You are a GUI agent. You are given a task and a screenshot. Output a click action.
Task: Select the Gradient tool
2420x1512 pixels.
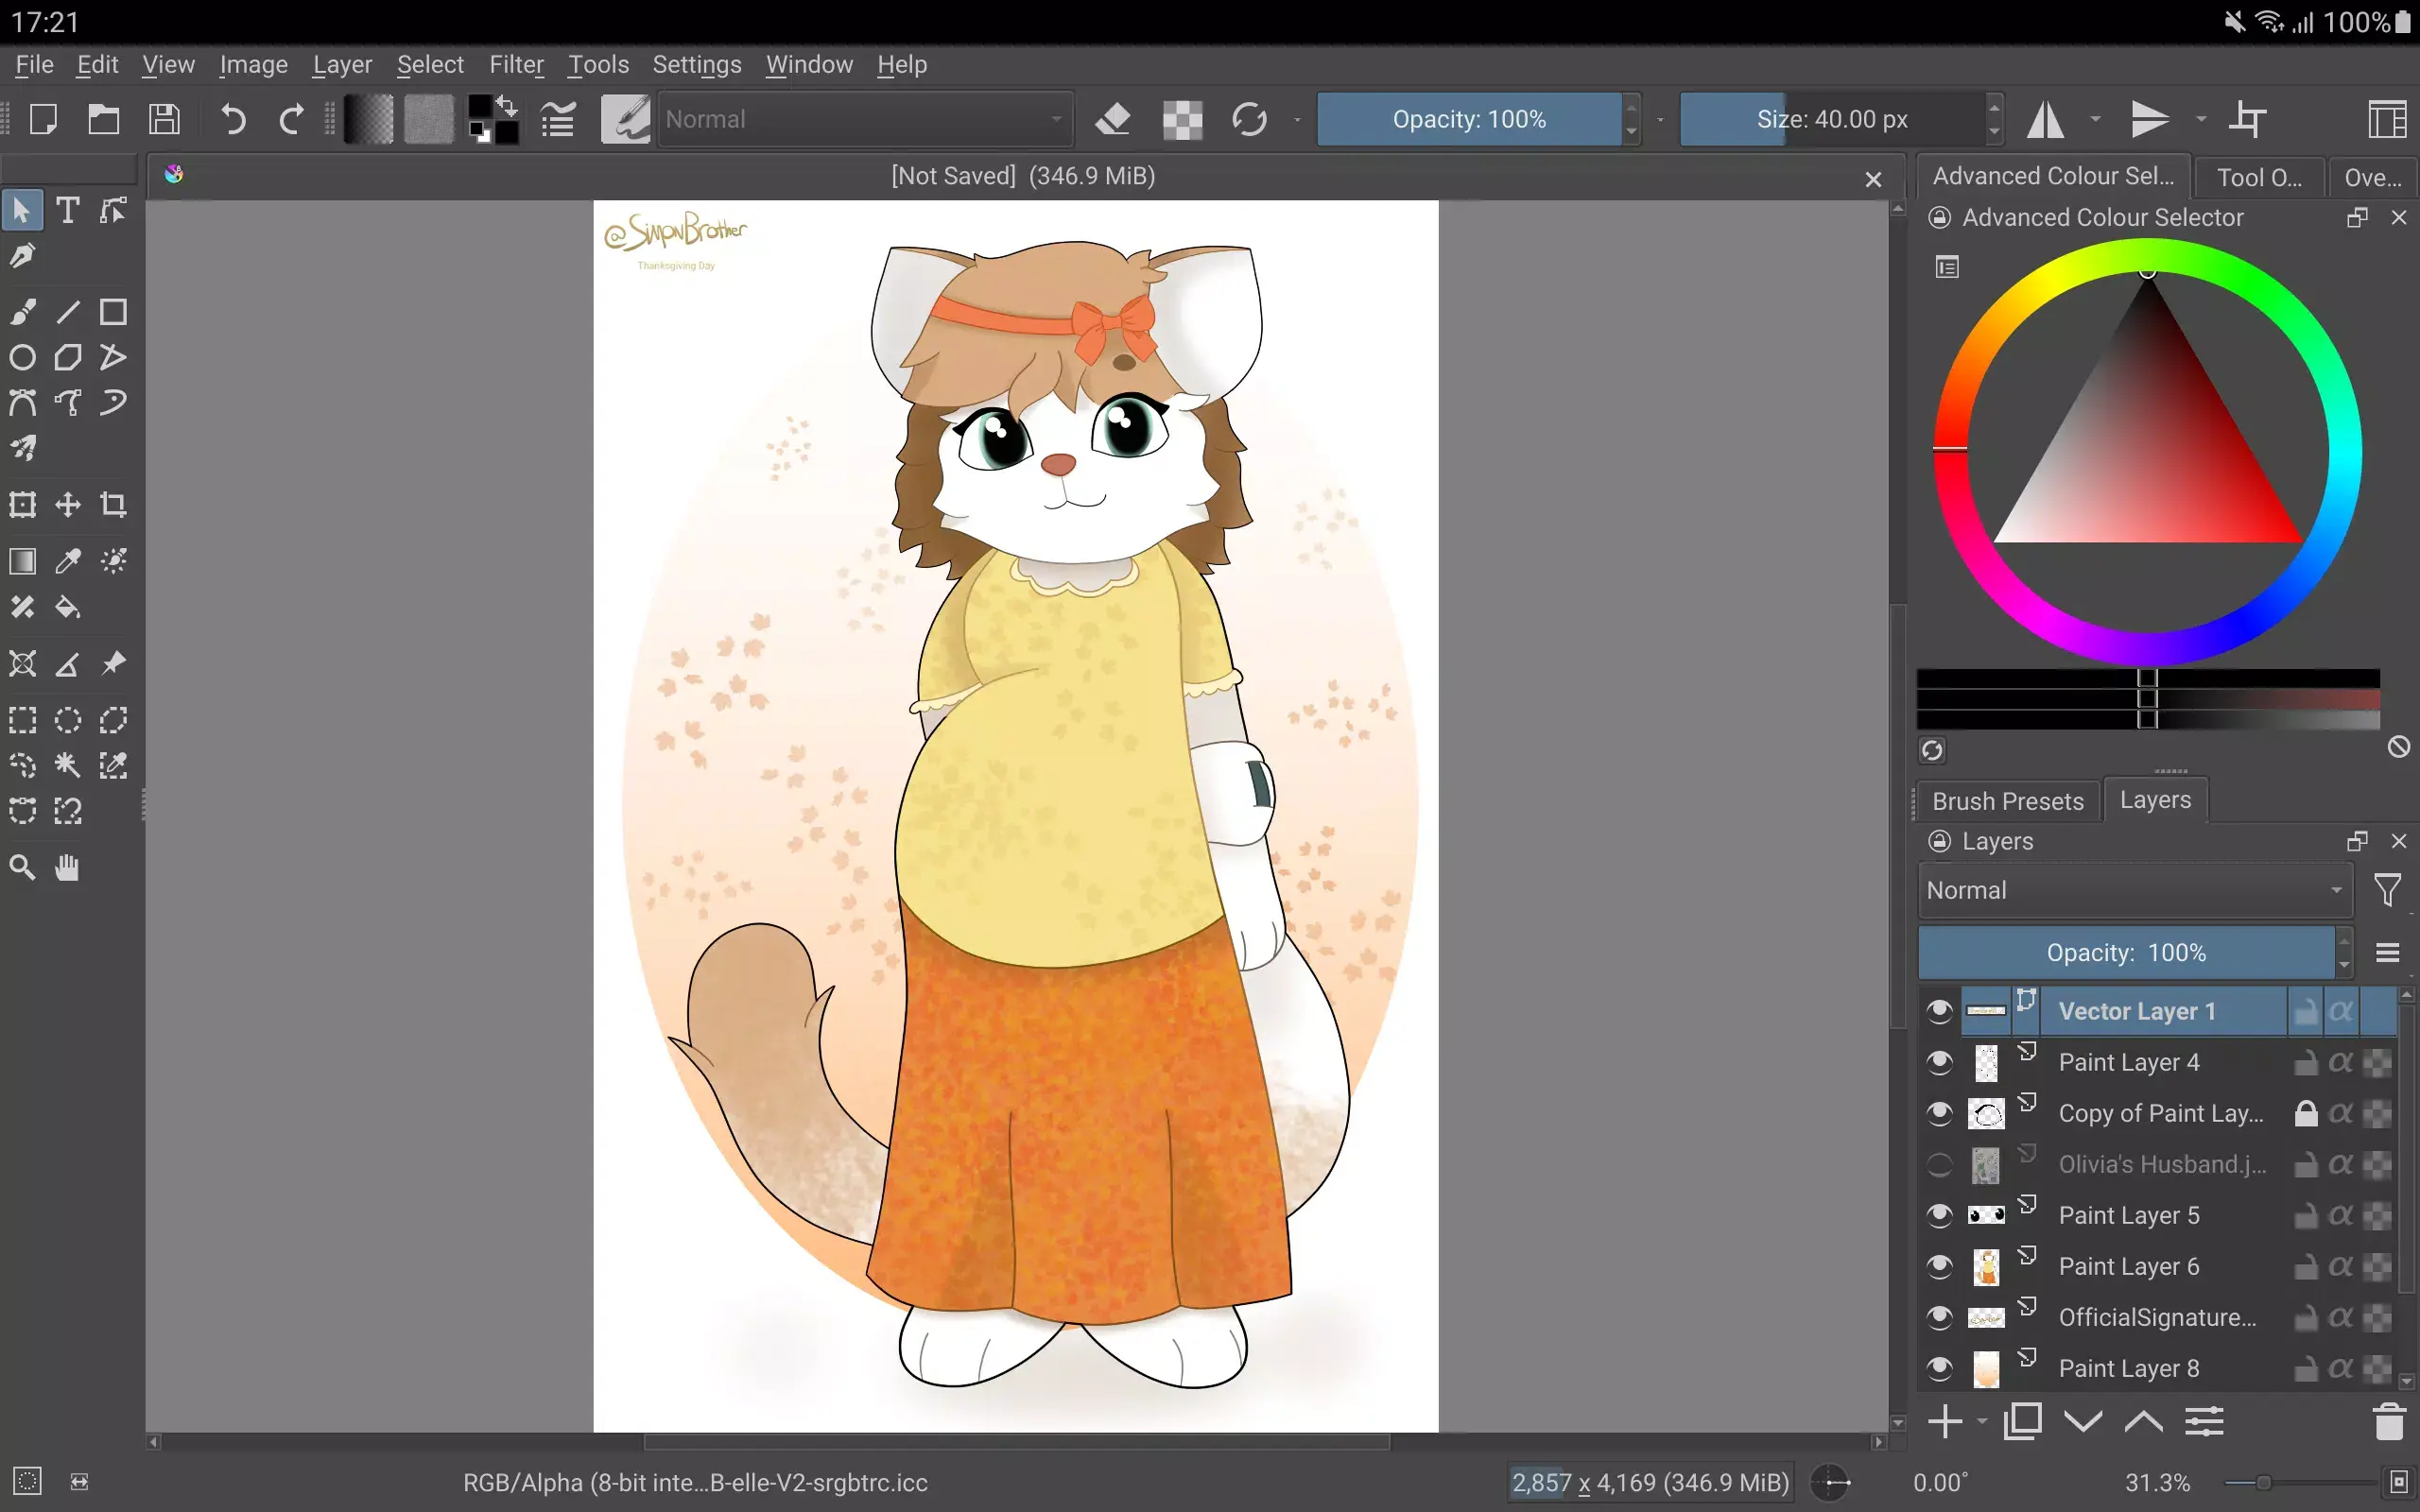[x=22, y=561]
